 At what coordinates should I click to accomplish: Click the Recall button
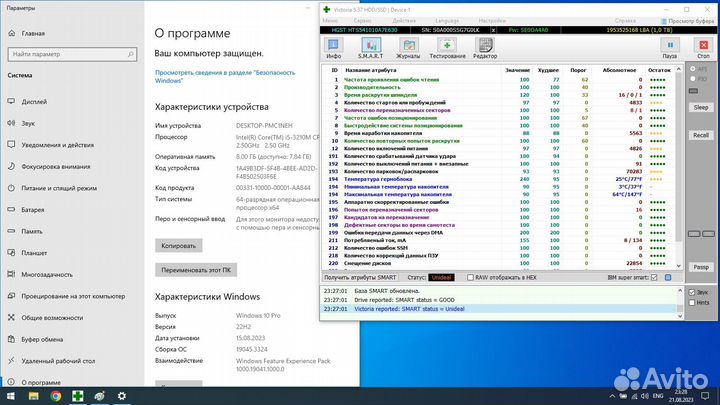tap(701, 135)
